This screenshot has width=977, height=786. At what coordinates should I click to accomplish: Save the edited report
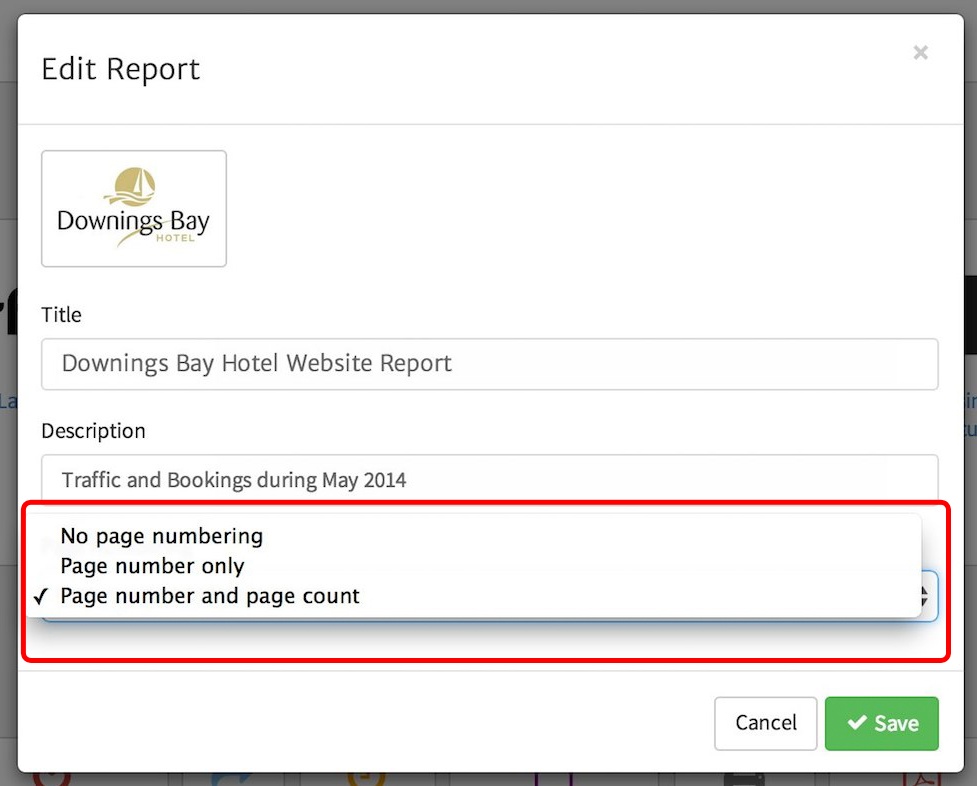click(x=881, y=723)
